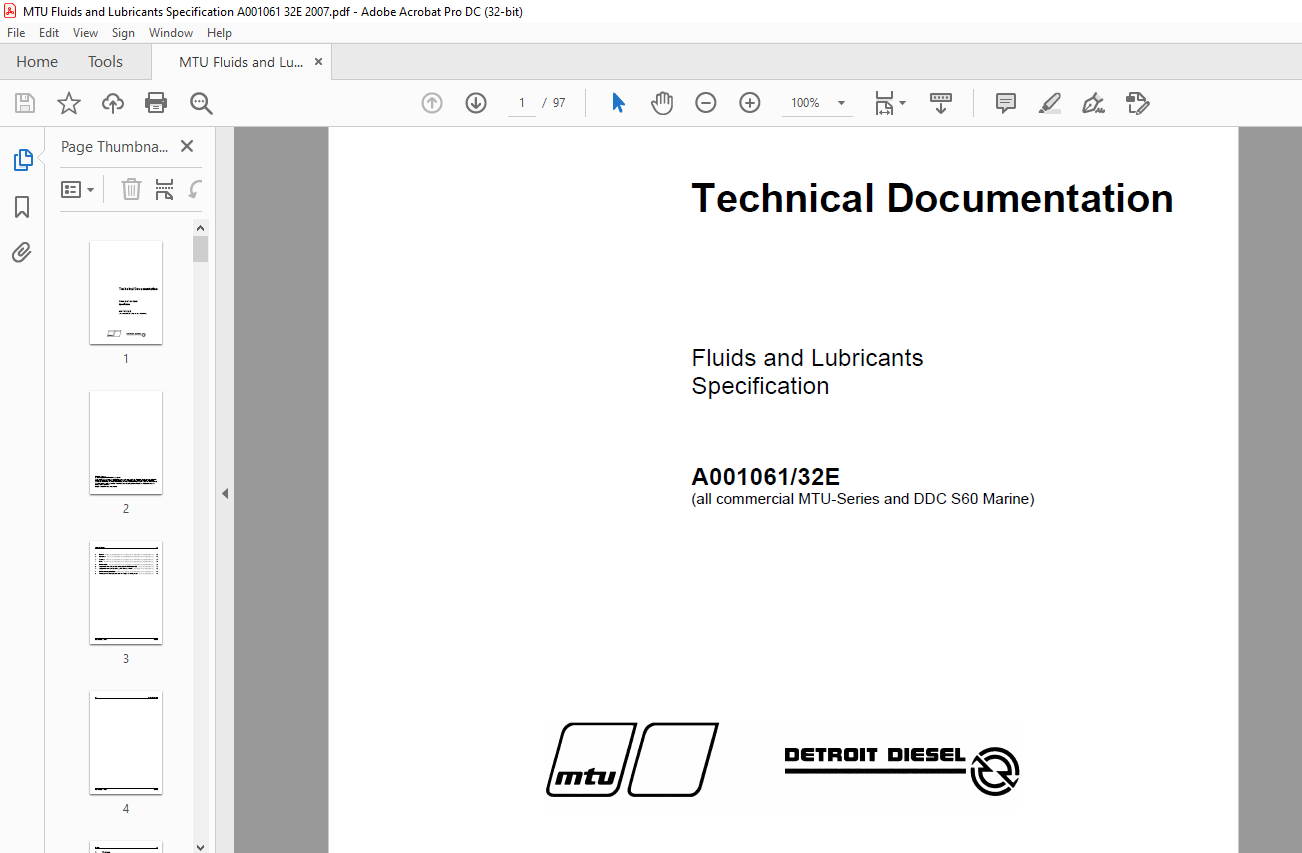Screen dimensions: 1302x853
Task: Open the Sign document pen tool
Action: pyautogui.click(x=1093, y=103)
